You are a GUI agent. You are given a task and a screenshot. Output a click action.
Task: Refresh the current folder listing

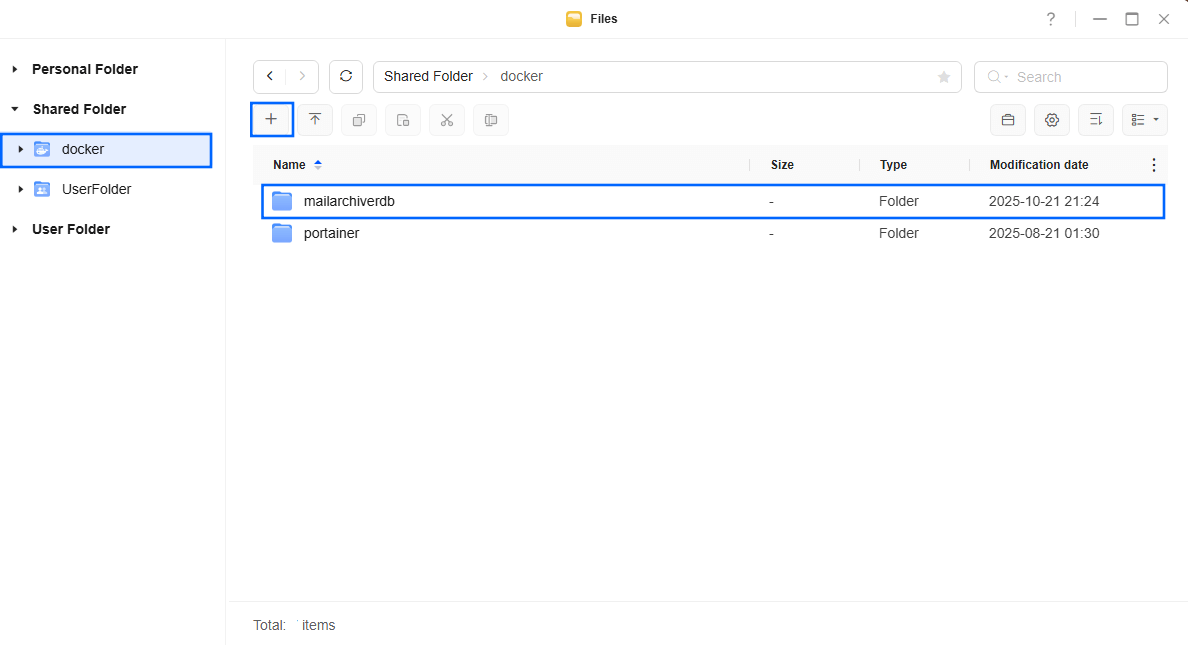346,77
